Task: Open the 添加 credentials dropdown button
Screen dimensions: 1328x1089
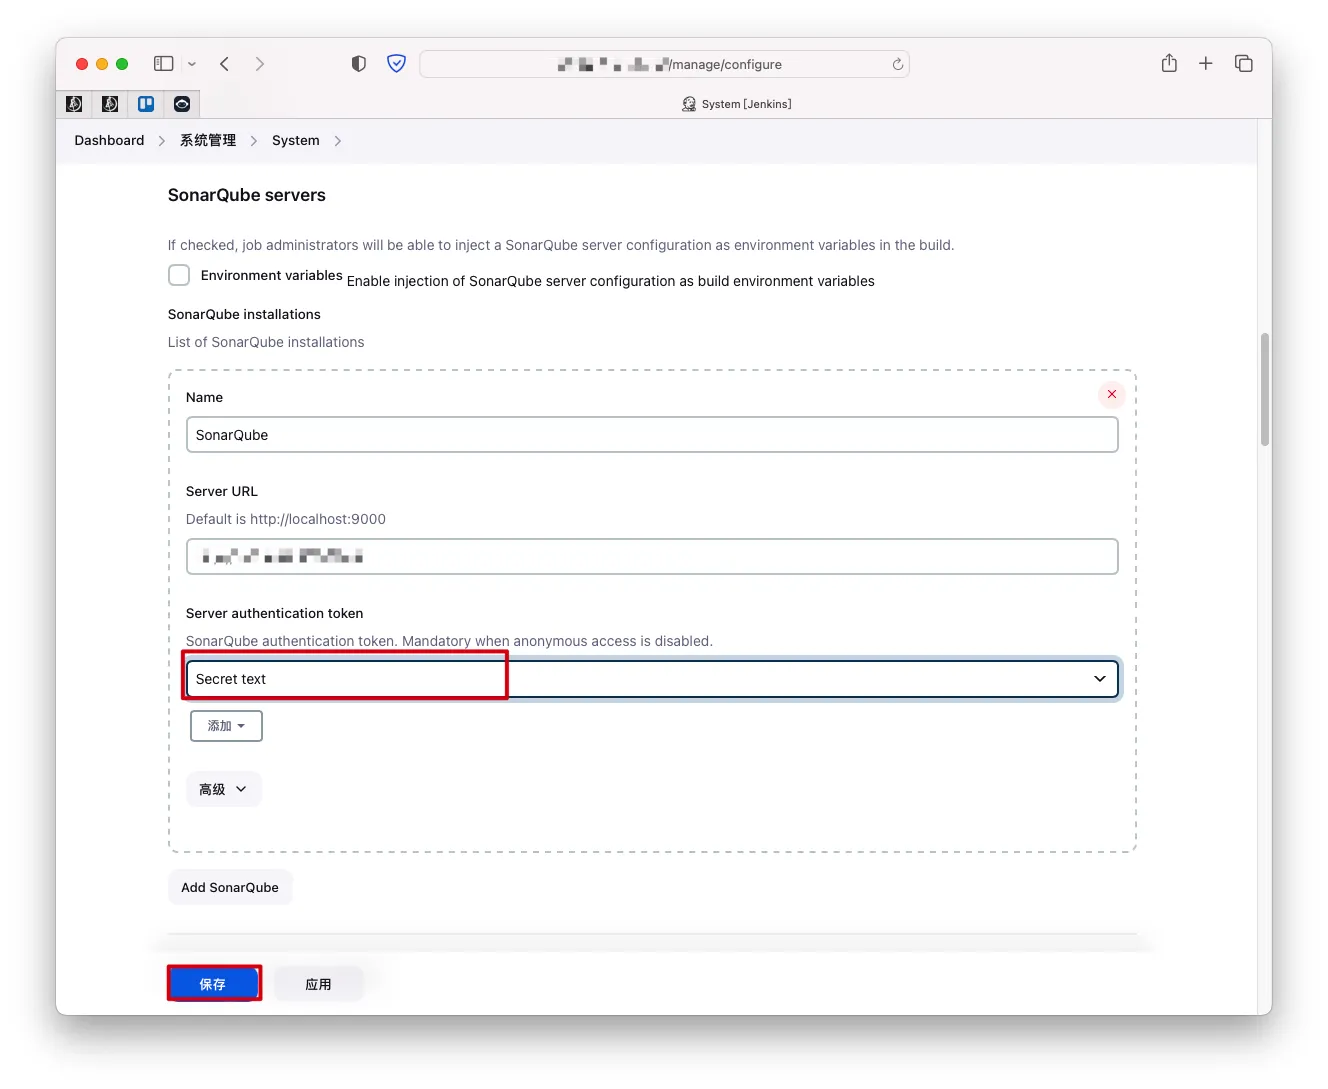Action: click(x=226, y=726)
